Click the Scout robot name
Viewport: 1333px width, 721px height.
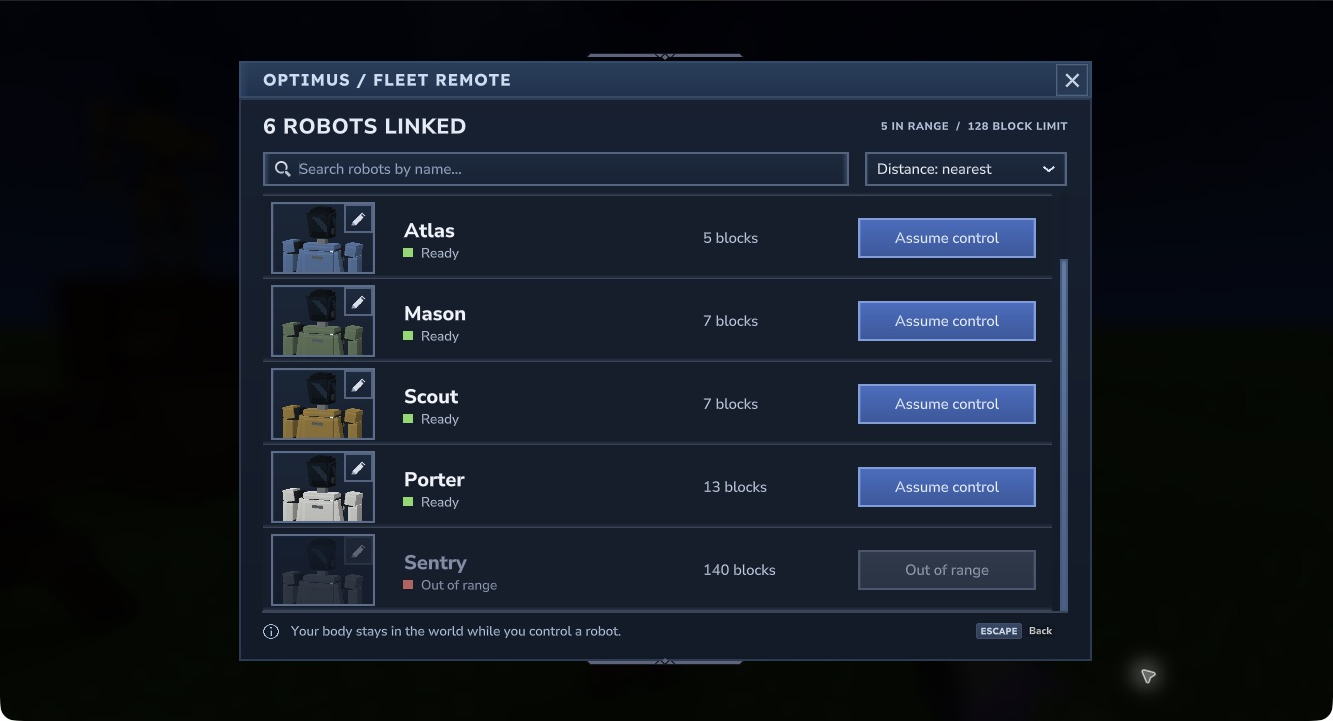point(431,396)
